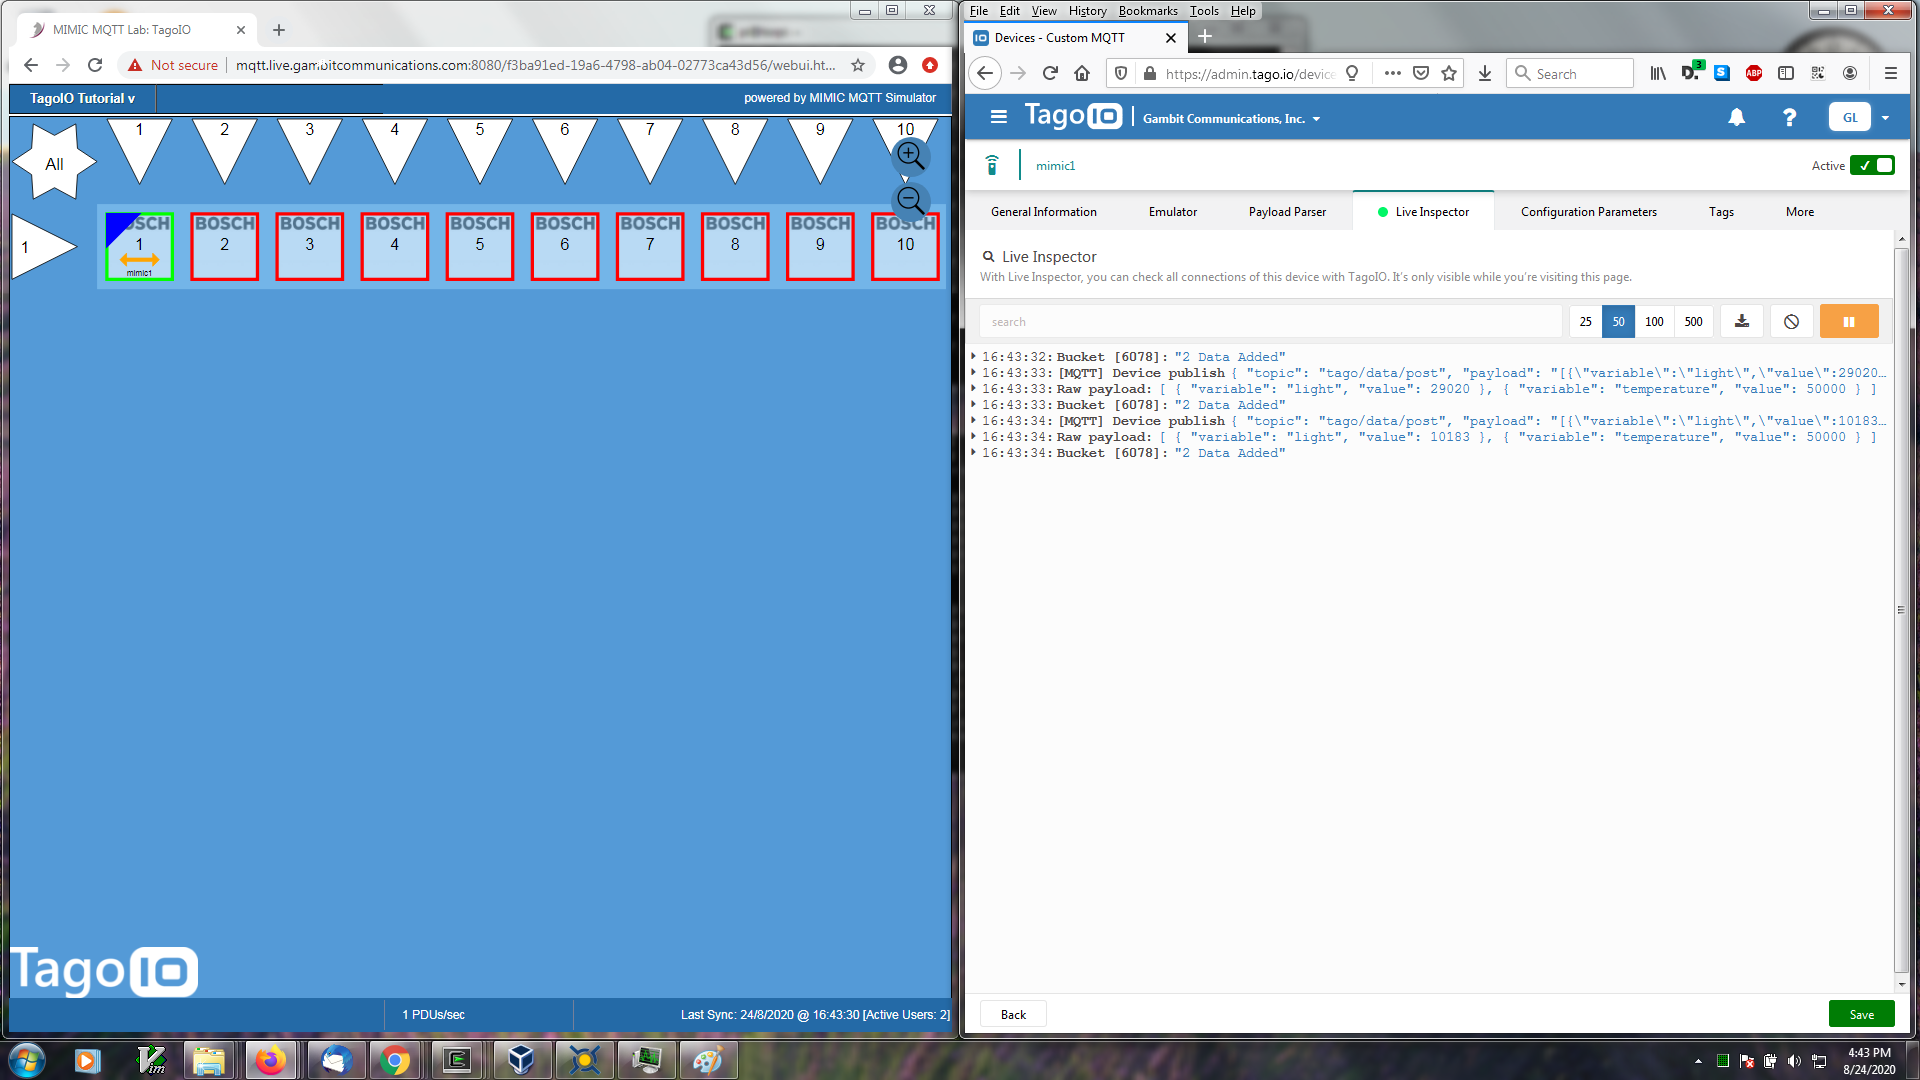
Task: Expand the 16:43:32 Bucket log entry
Action: [x=972, y=356]
